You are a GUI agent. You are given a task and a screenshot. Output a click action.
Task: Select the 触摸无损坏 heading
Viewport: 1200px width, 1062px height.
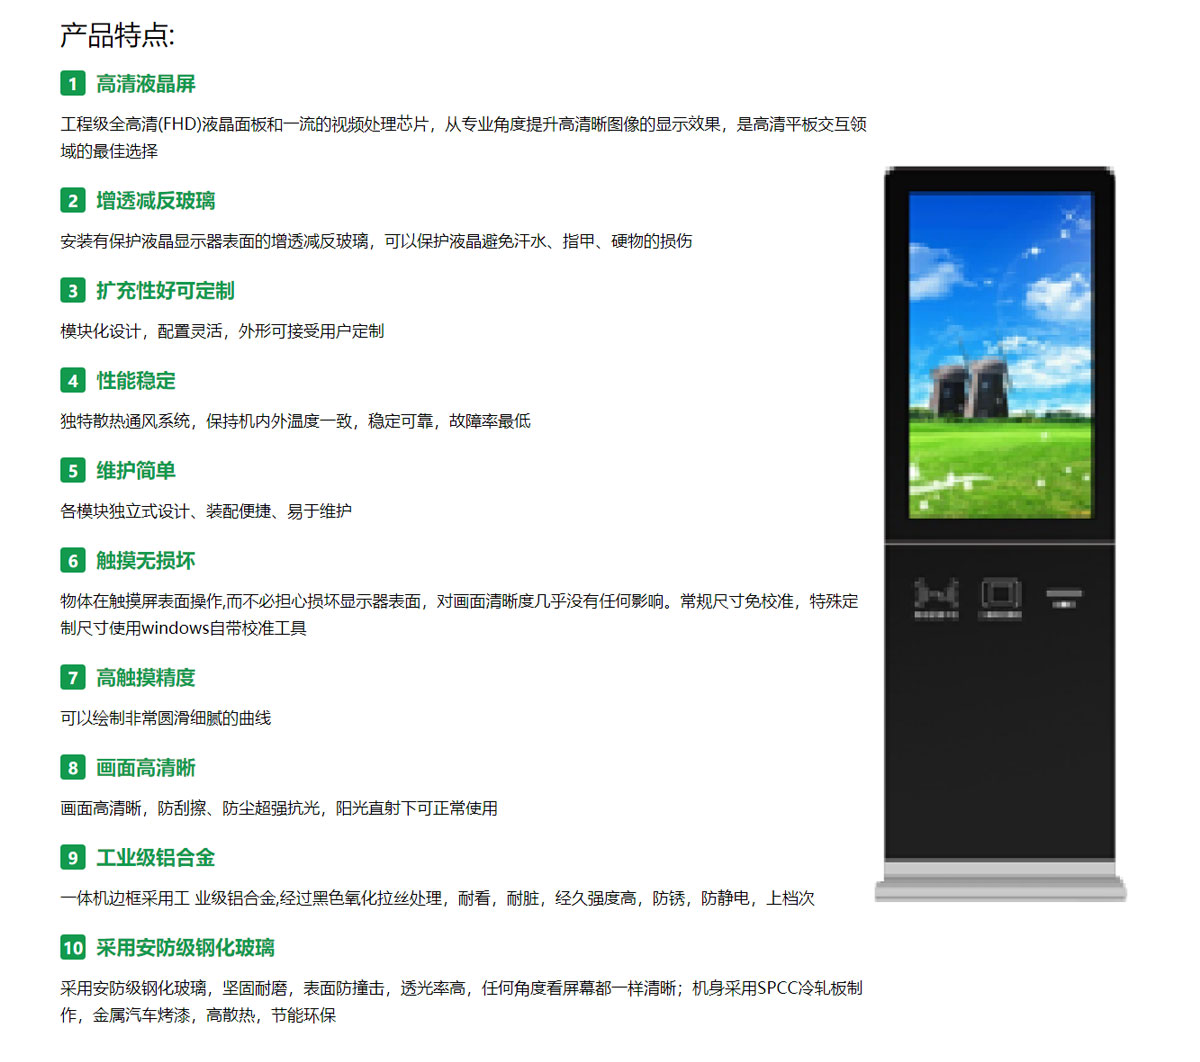click(146, 560)
